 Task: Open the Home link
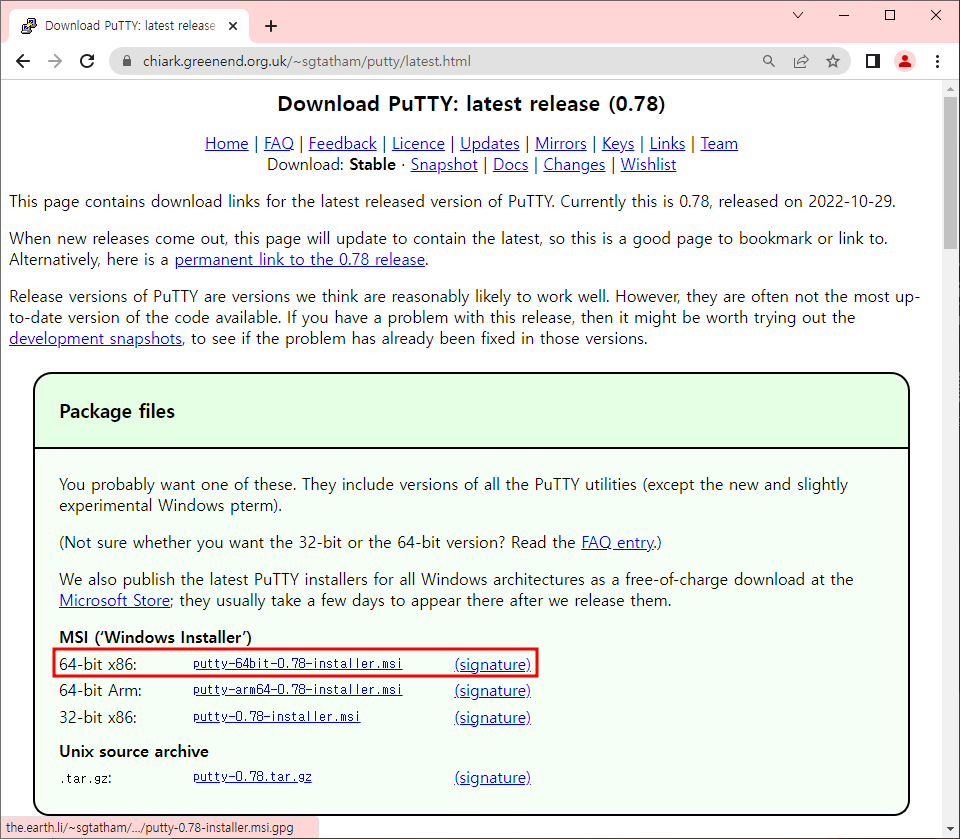(227, 143)
